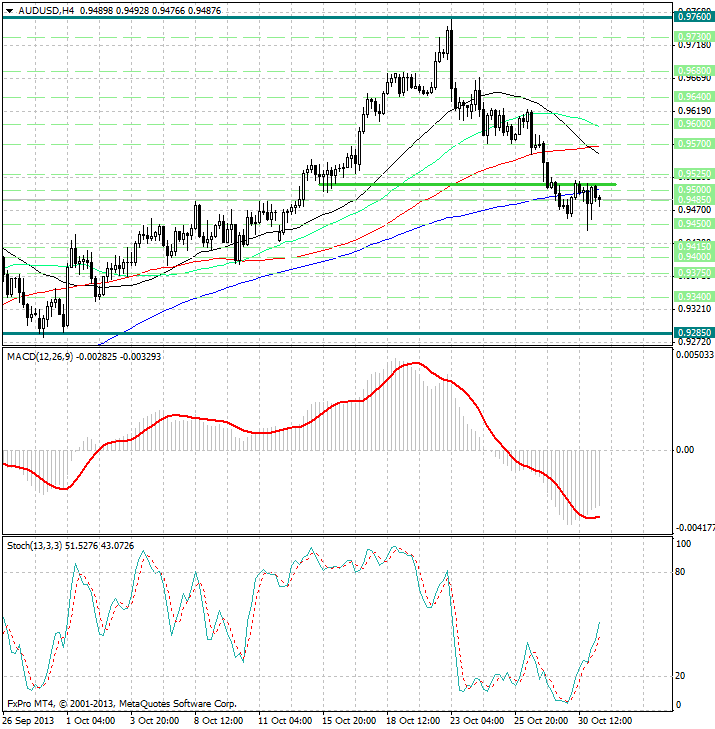Click the 11 Oct 04:00 time label
Screen dimensions: 715x729
(285, 721)
